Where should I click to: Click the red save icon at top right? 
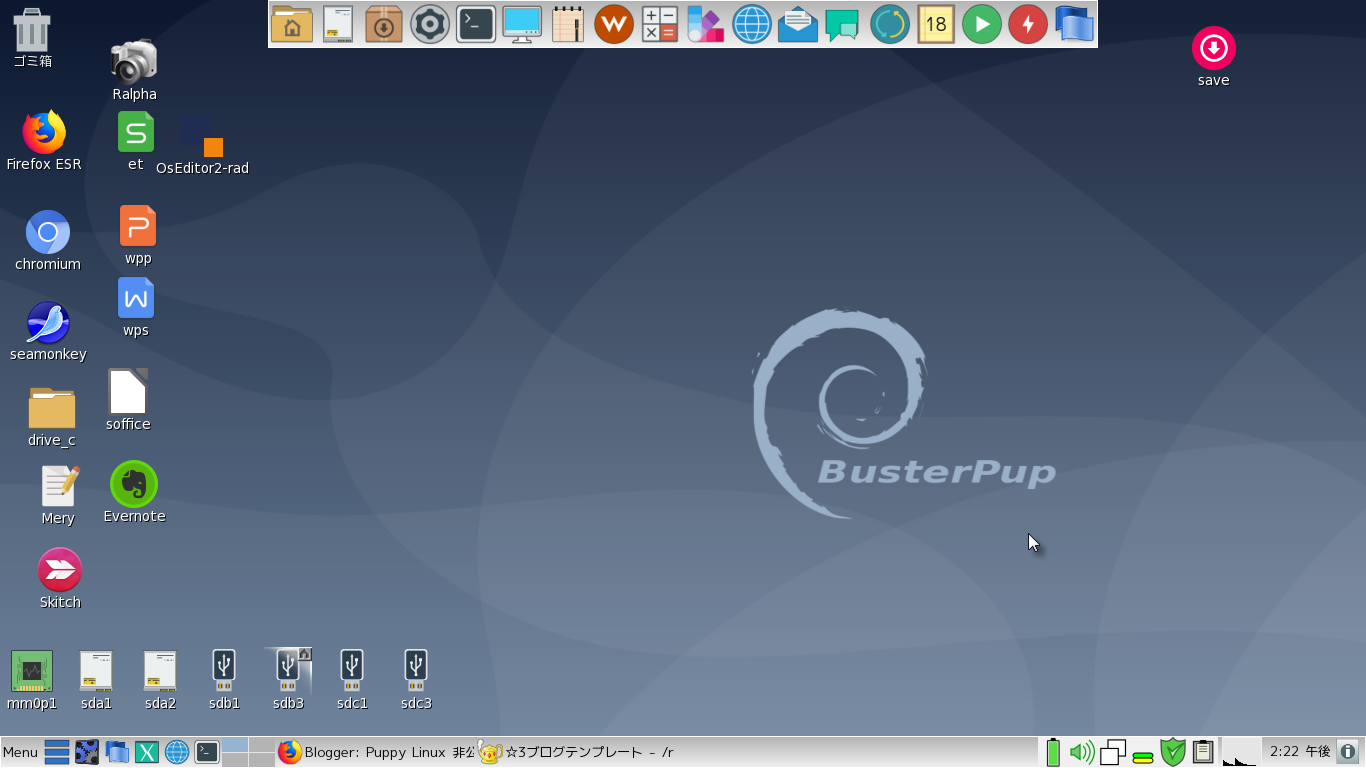[1212, 47]
